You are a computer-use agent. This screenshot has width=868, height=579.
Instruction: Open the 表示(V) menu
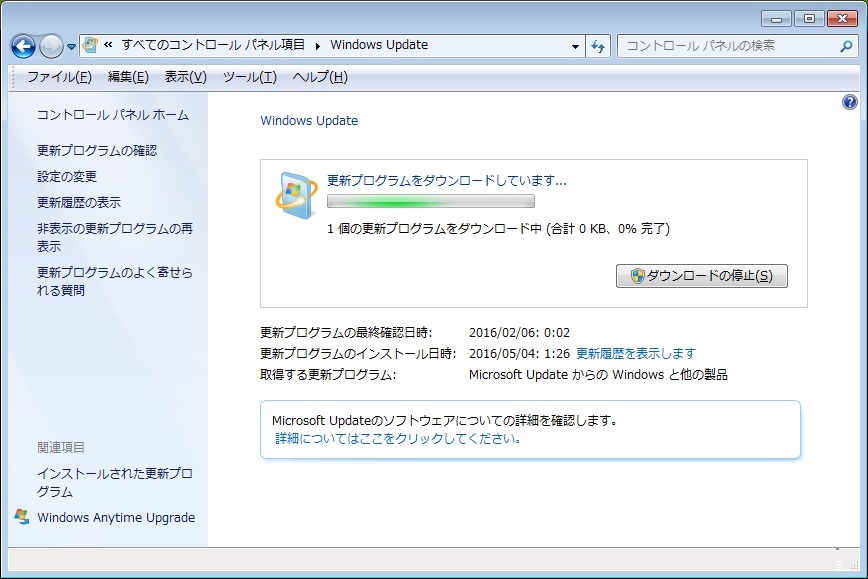(x=185, y=77)
